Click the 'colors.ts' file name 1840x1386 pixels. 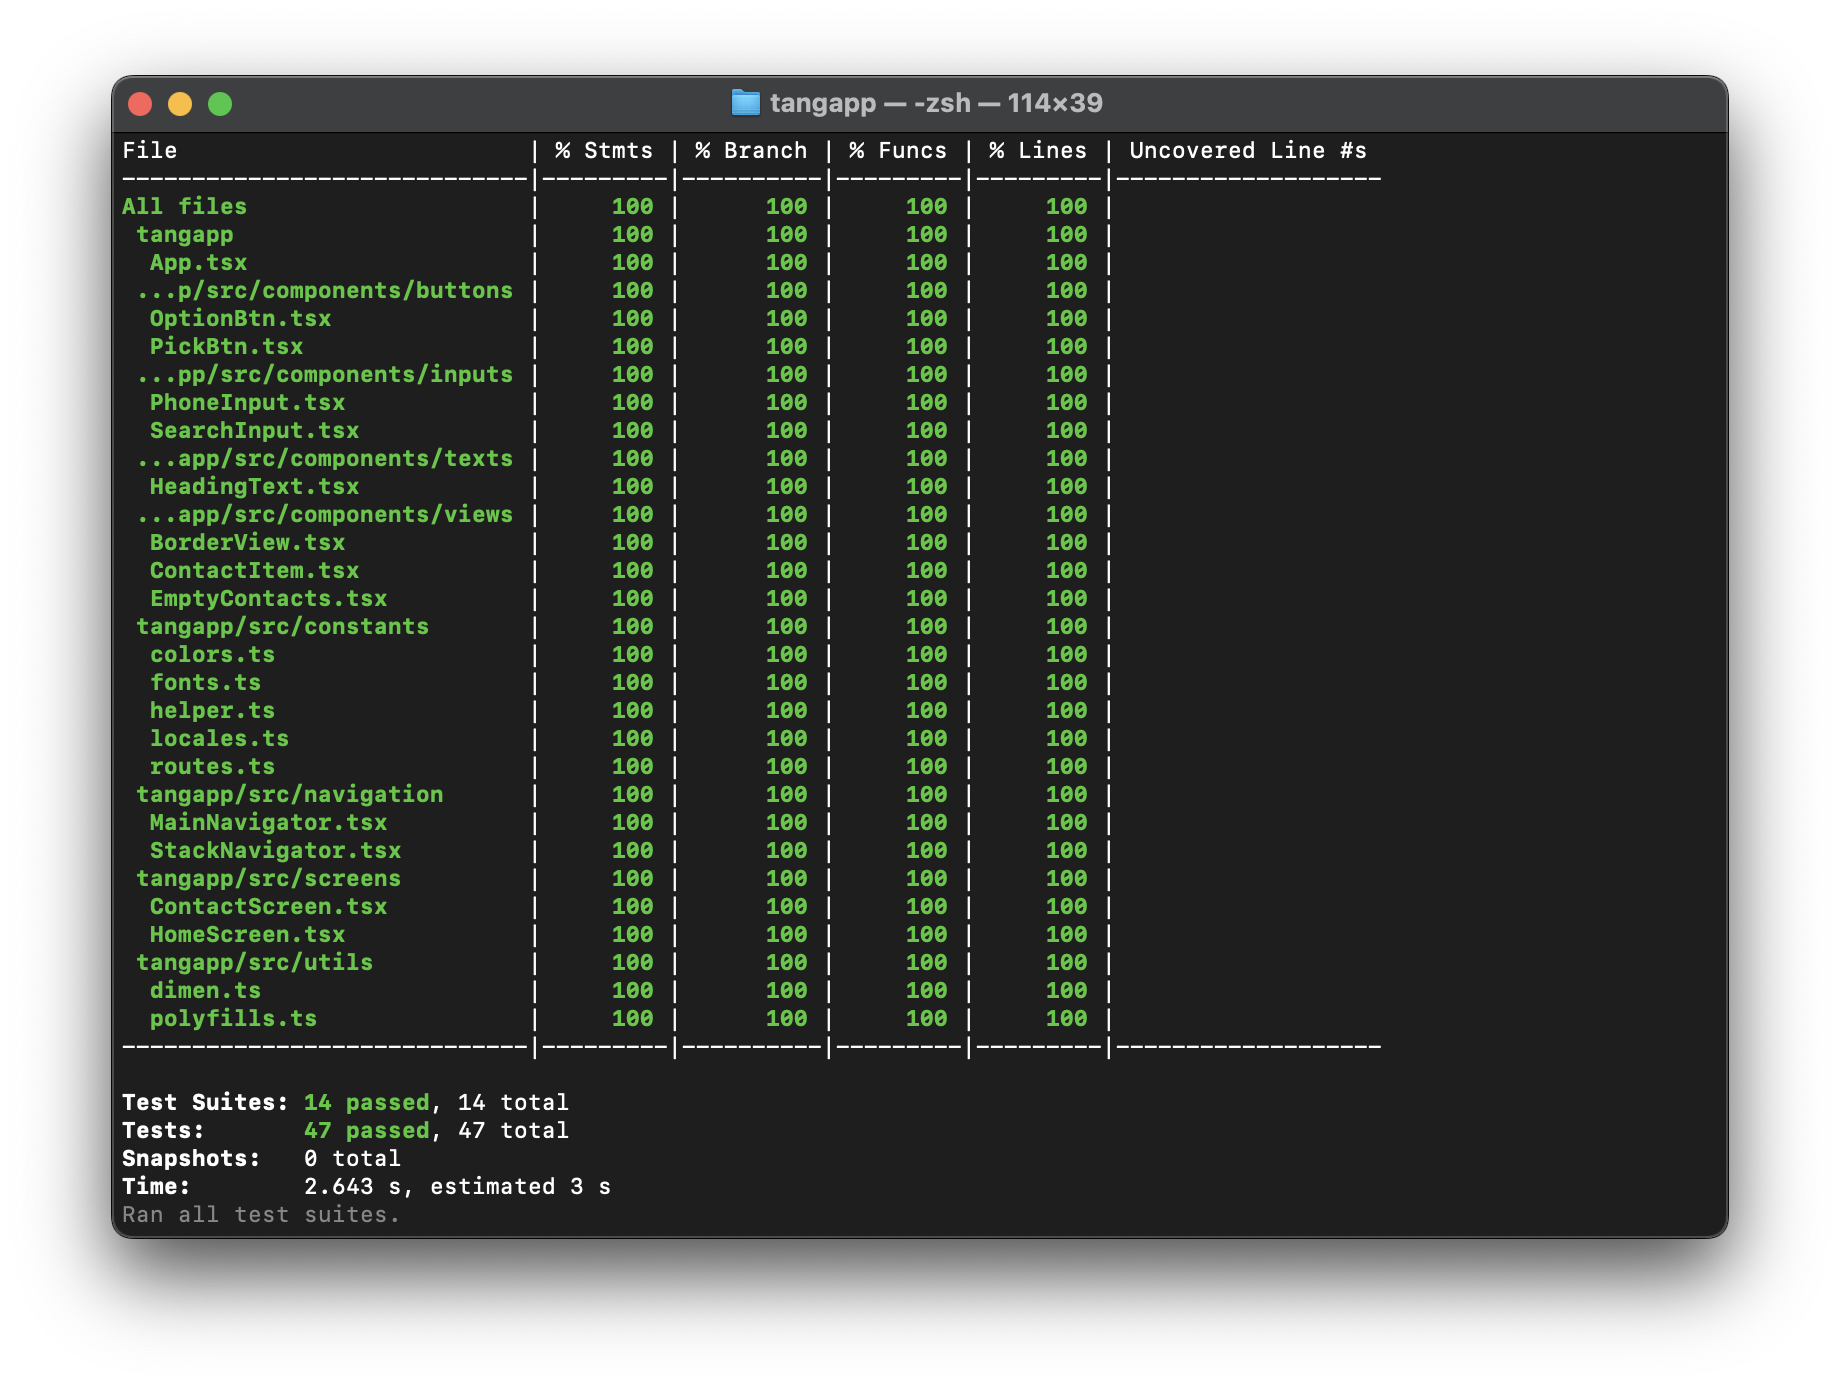(x=213, y=655)
